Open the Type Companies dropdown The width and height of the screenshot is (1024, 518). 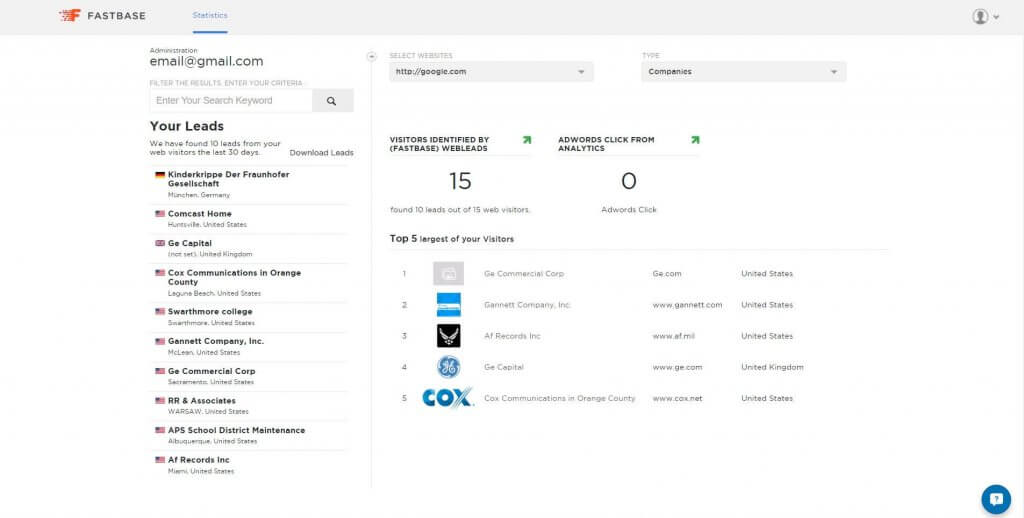coord(743,72)
